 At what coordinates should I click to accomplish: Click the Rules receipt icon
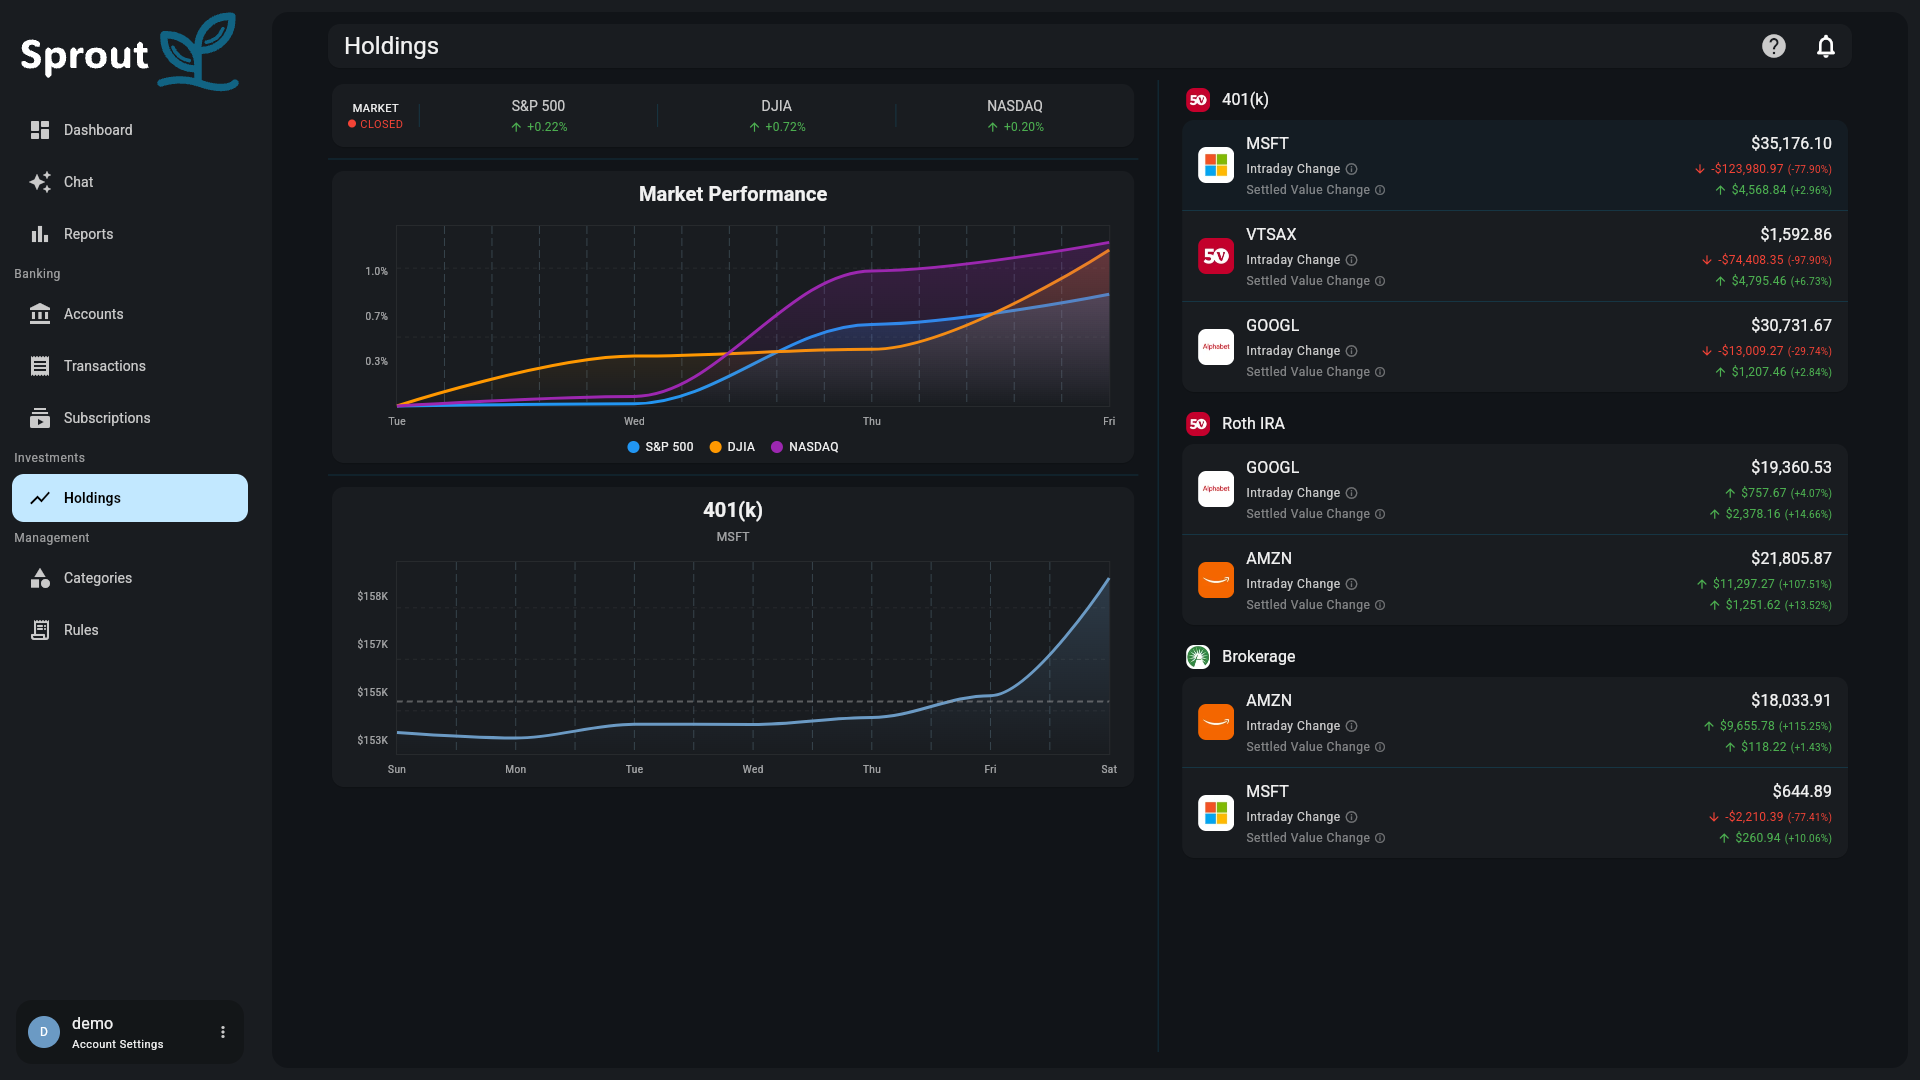pyautogui.click(x=40, y=630)
